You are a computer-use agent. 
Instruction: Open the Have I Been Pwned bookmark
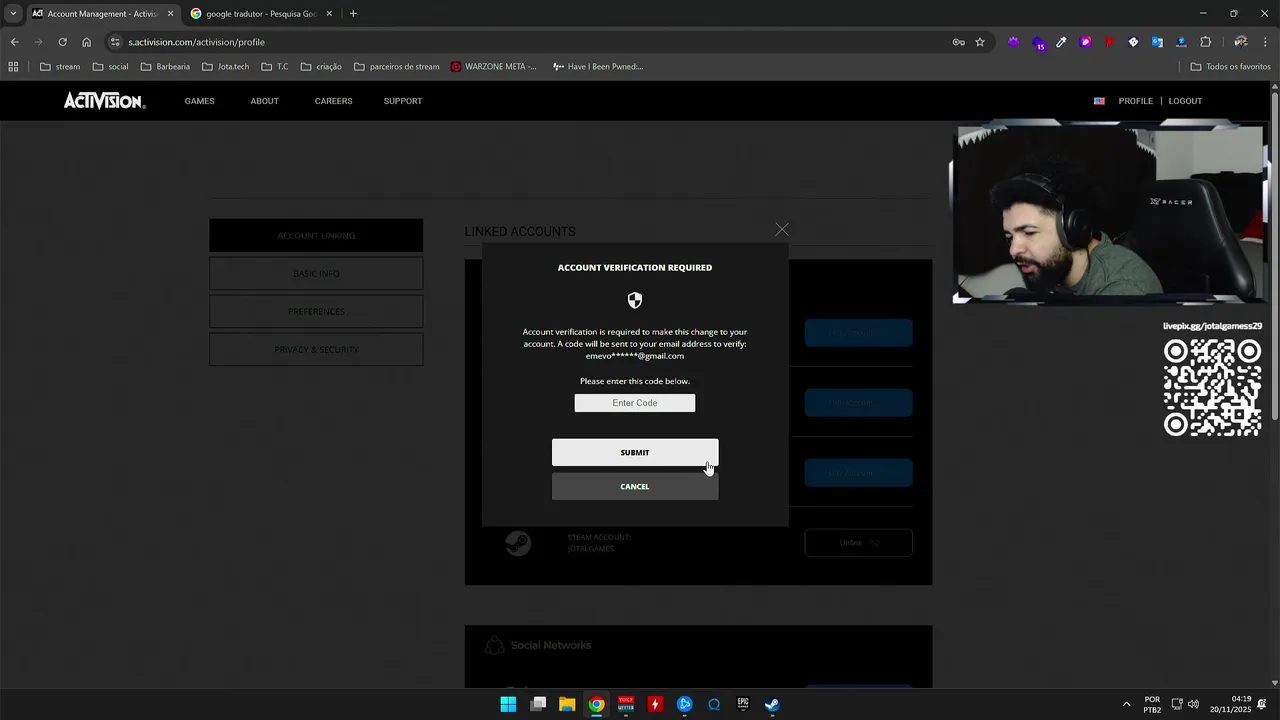point(598,67)
